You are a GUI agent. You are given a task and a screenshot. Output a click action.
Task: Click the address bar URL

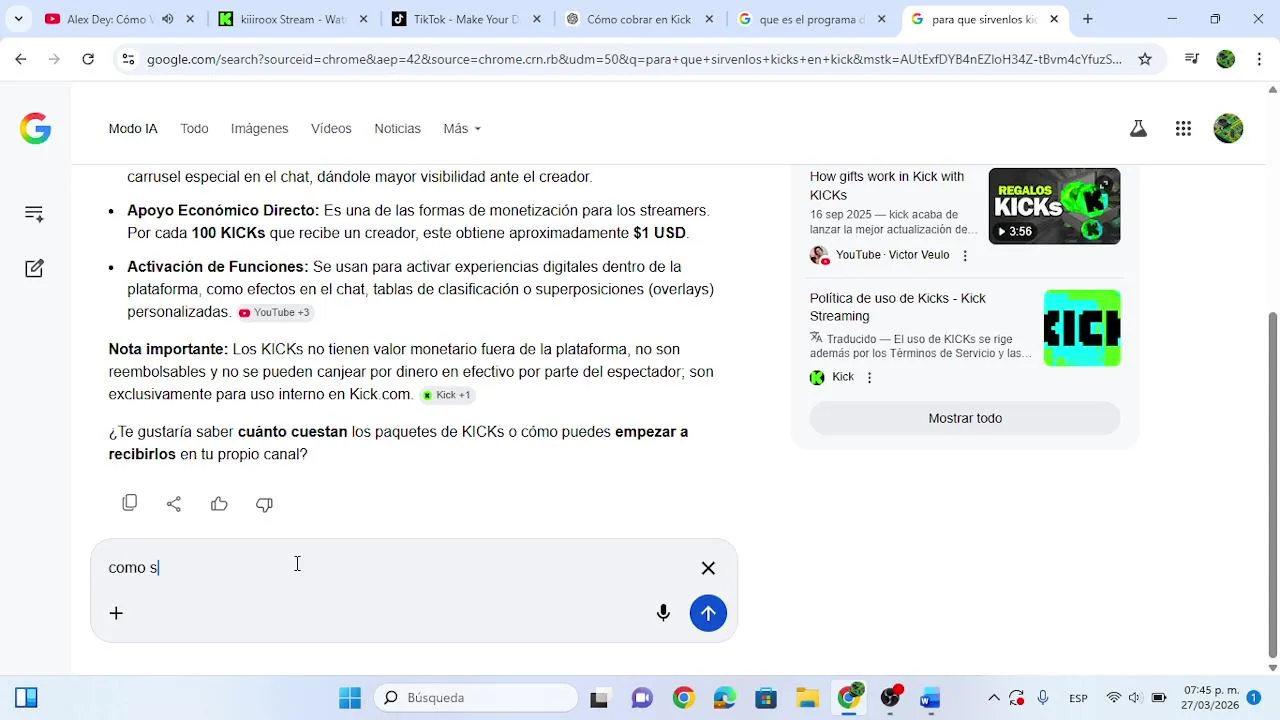click(x=634, y=59)
